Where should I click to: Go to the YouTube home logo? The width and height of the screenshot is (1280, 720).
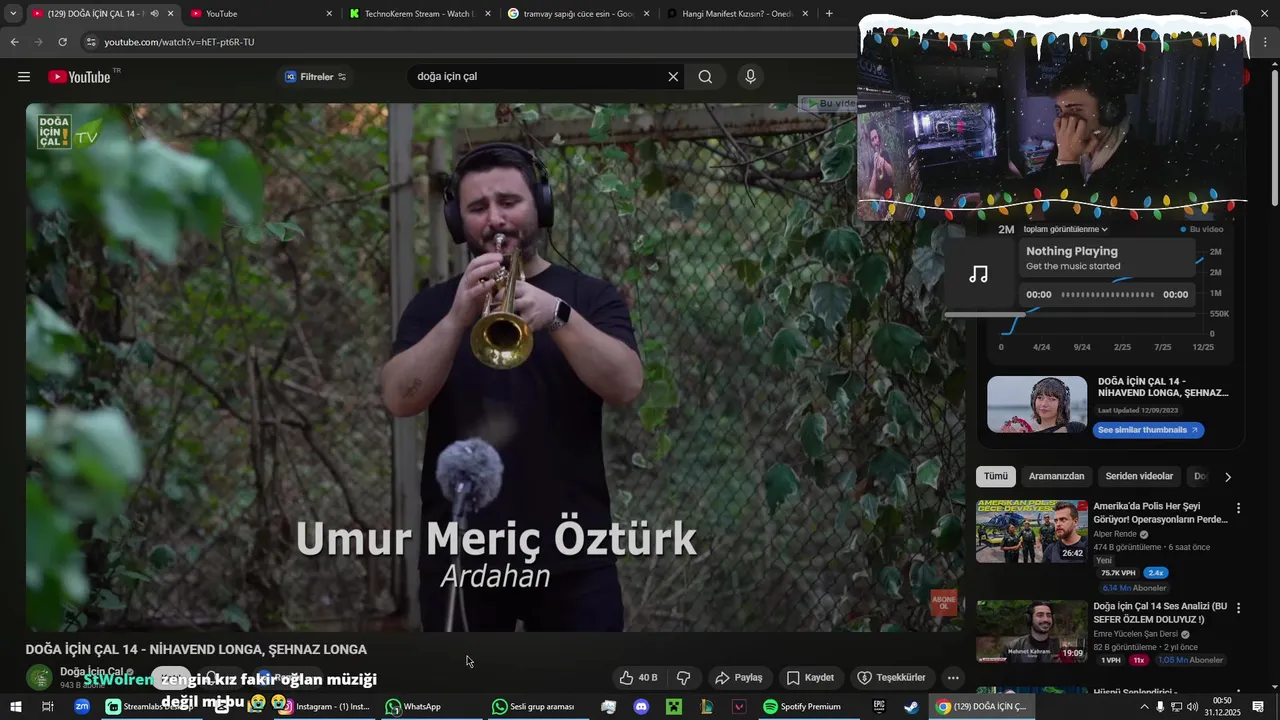coord(79,77)
